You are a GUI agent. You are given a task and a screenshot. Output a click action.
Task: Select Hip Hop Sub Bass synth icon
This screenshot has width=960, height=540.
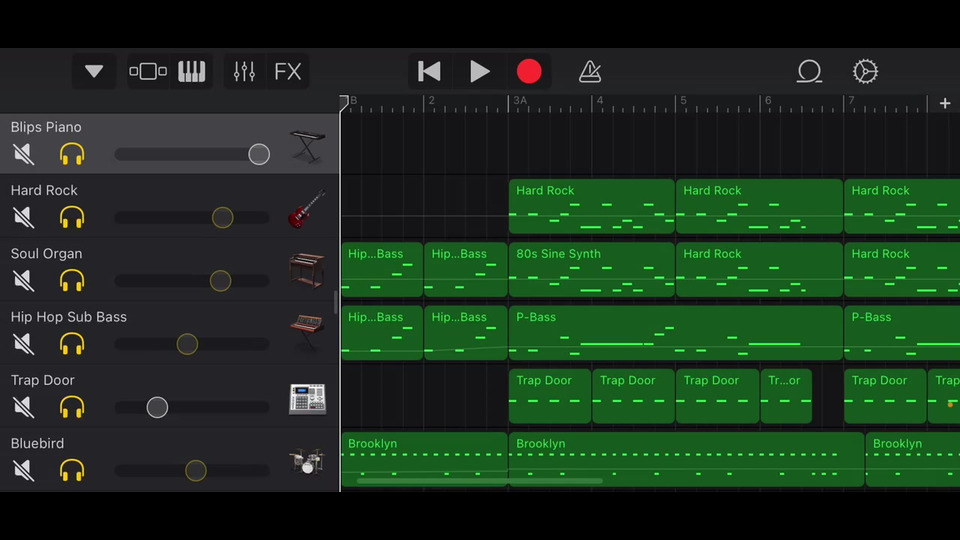click(307, 334)
